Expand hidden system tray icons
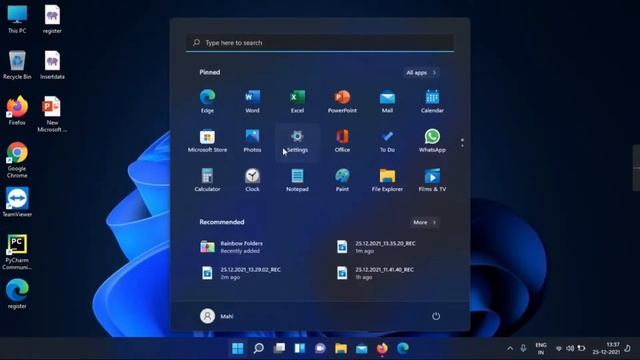Image resolution: width=640 pixels, height=360 pixels. 510,348
